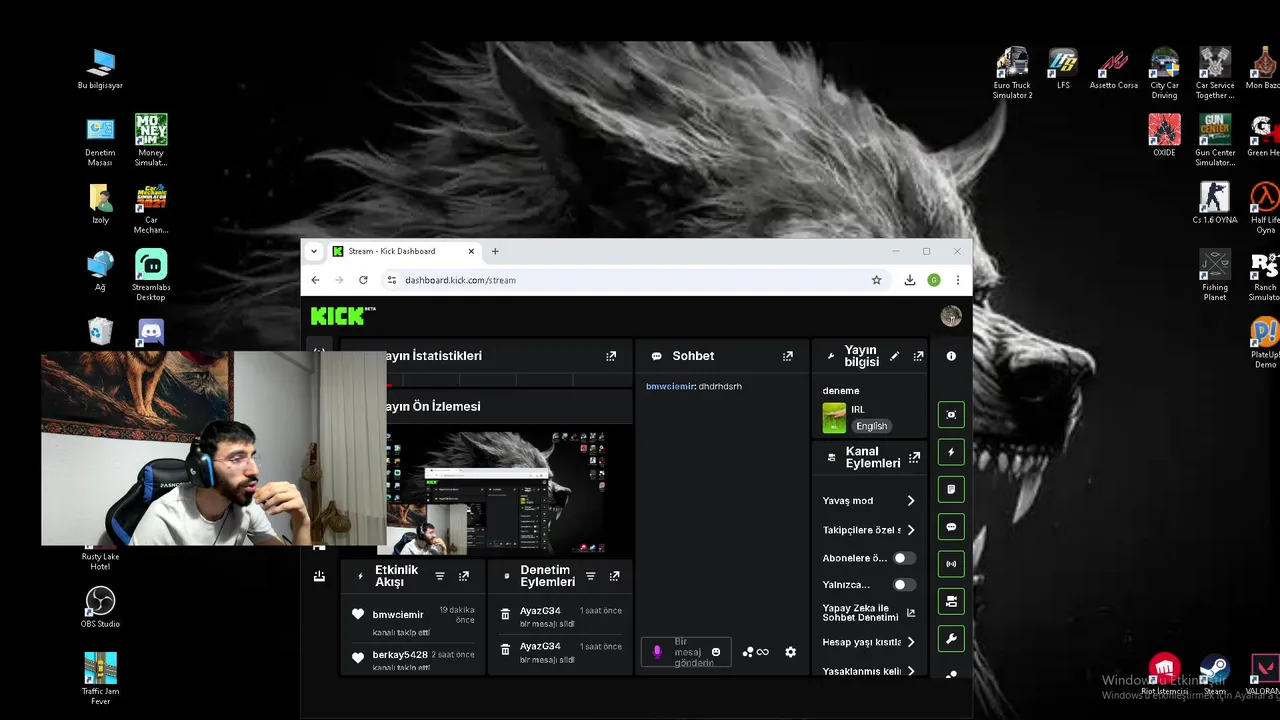Select the Fishing Planet desktop icon
This screenshot has width=1280, height=720.
(1215, 275)
